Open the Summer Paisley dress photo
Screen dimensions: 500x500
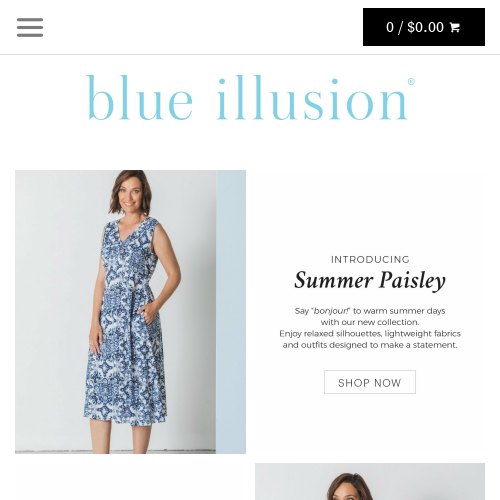[130, 312]
